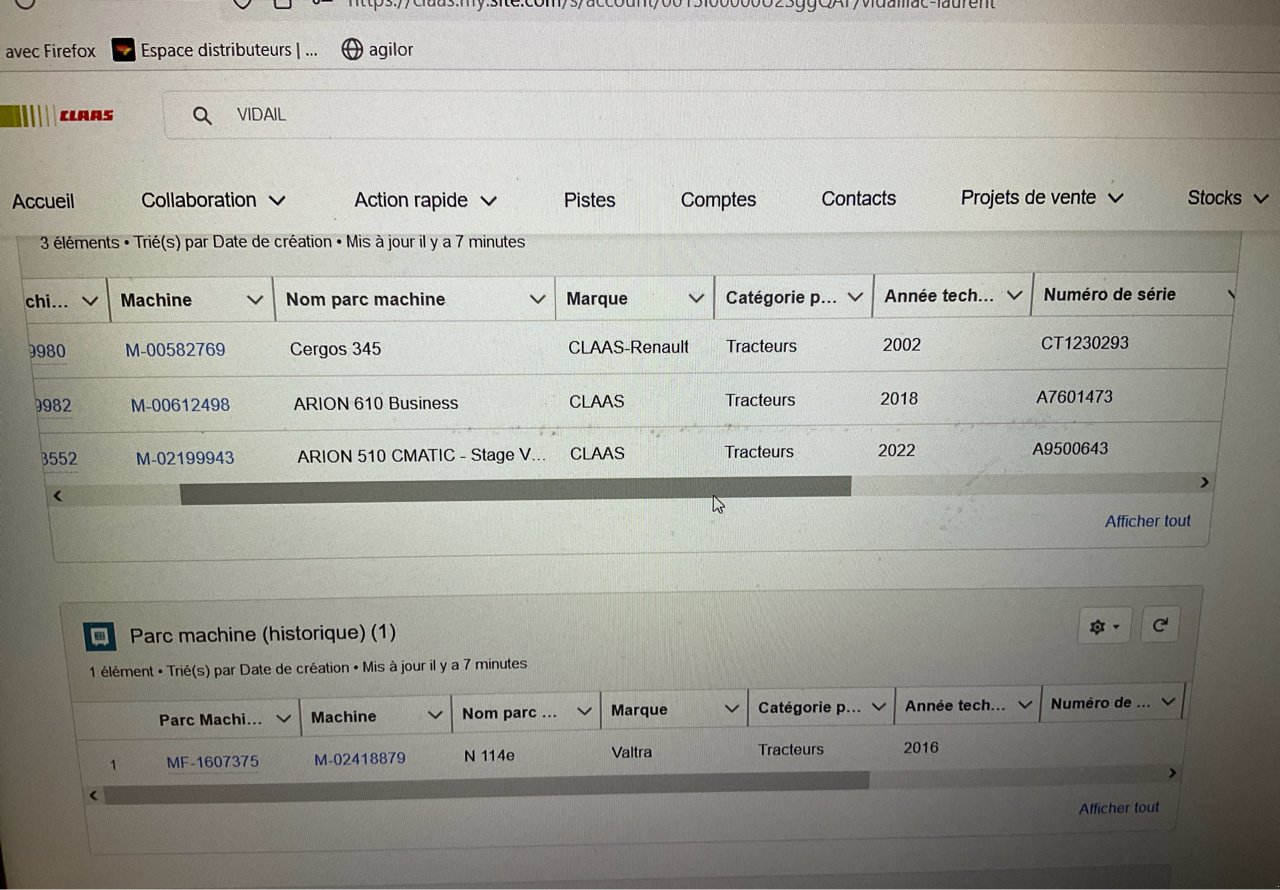Open Machine column menu in historique table
The height and width of the screenshot is (890, 1280).
(x=435, y=716)
